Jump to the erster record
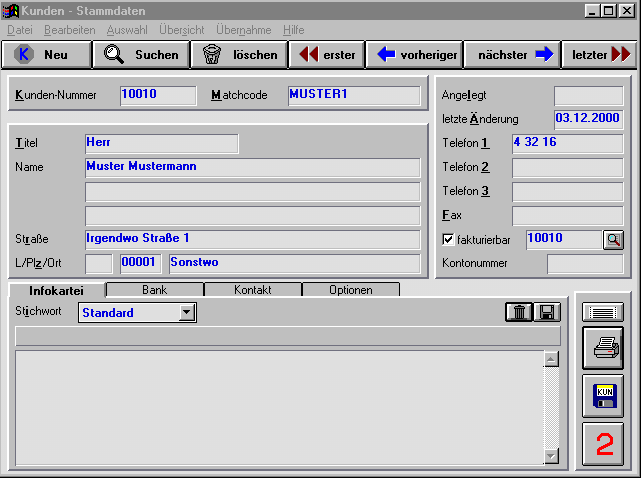Screen dimensions: 641x478 tap(327, 55)
